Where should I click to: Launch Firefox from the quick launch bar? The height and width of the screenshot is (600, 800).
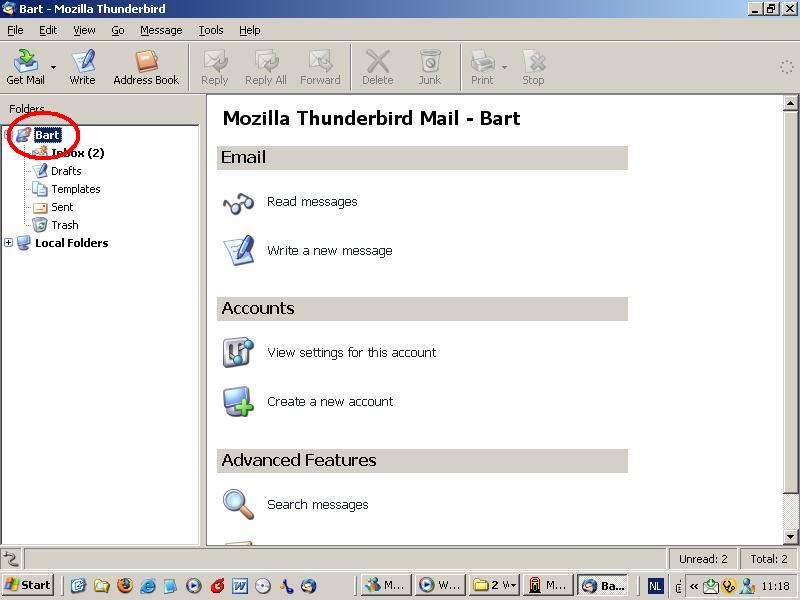pyautogui.click(x=124, y=585)
